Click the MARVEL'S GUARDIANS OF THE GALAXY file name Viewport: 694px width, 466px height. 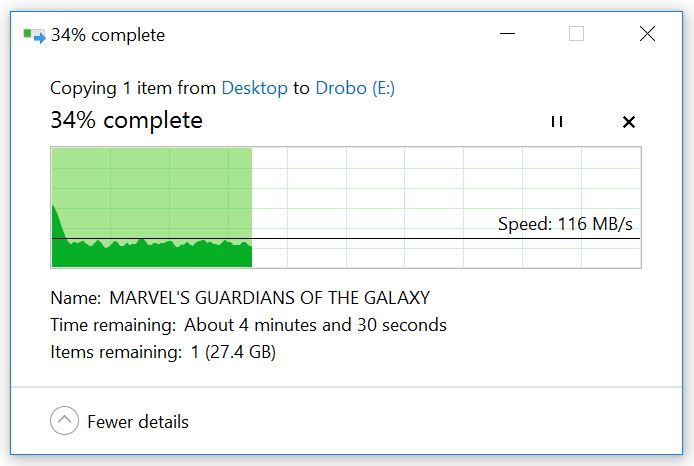(x=269, y=298)
